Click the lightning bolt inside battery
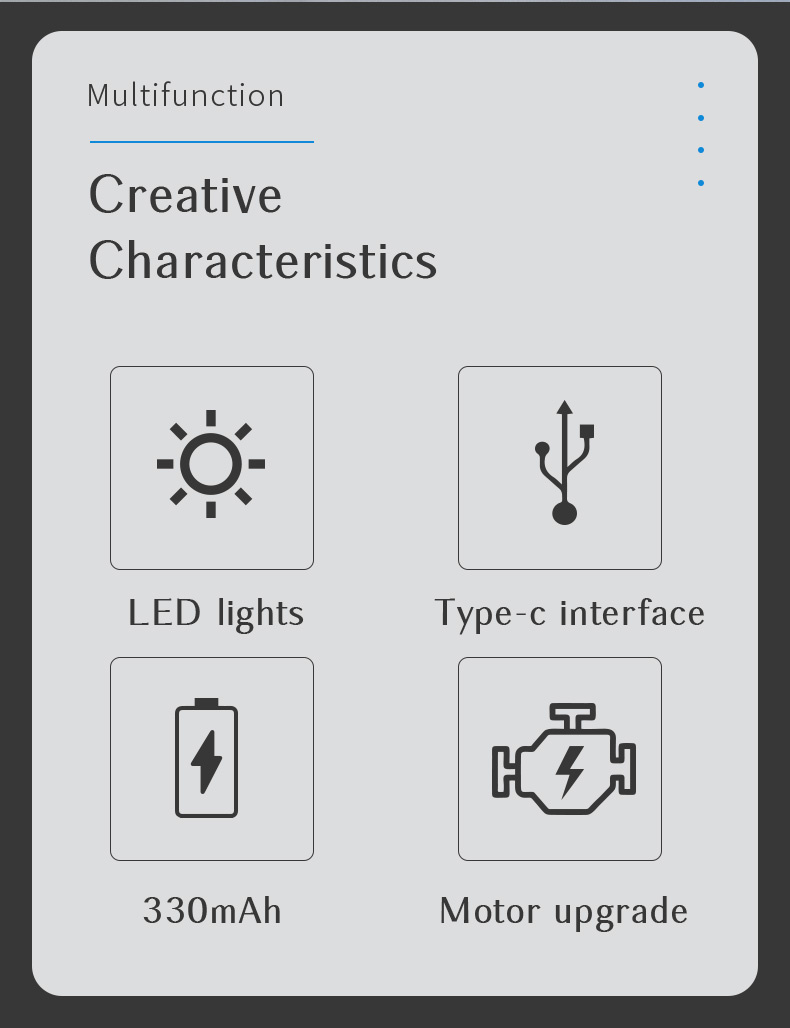This screenshot has height=1028, width=790. click(x=207, y=762)
